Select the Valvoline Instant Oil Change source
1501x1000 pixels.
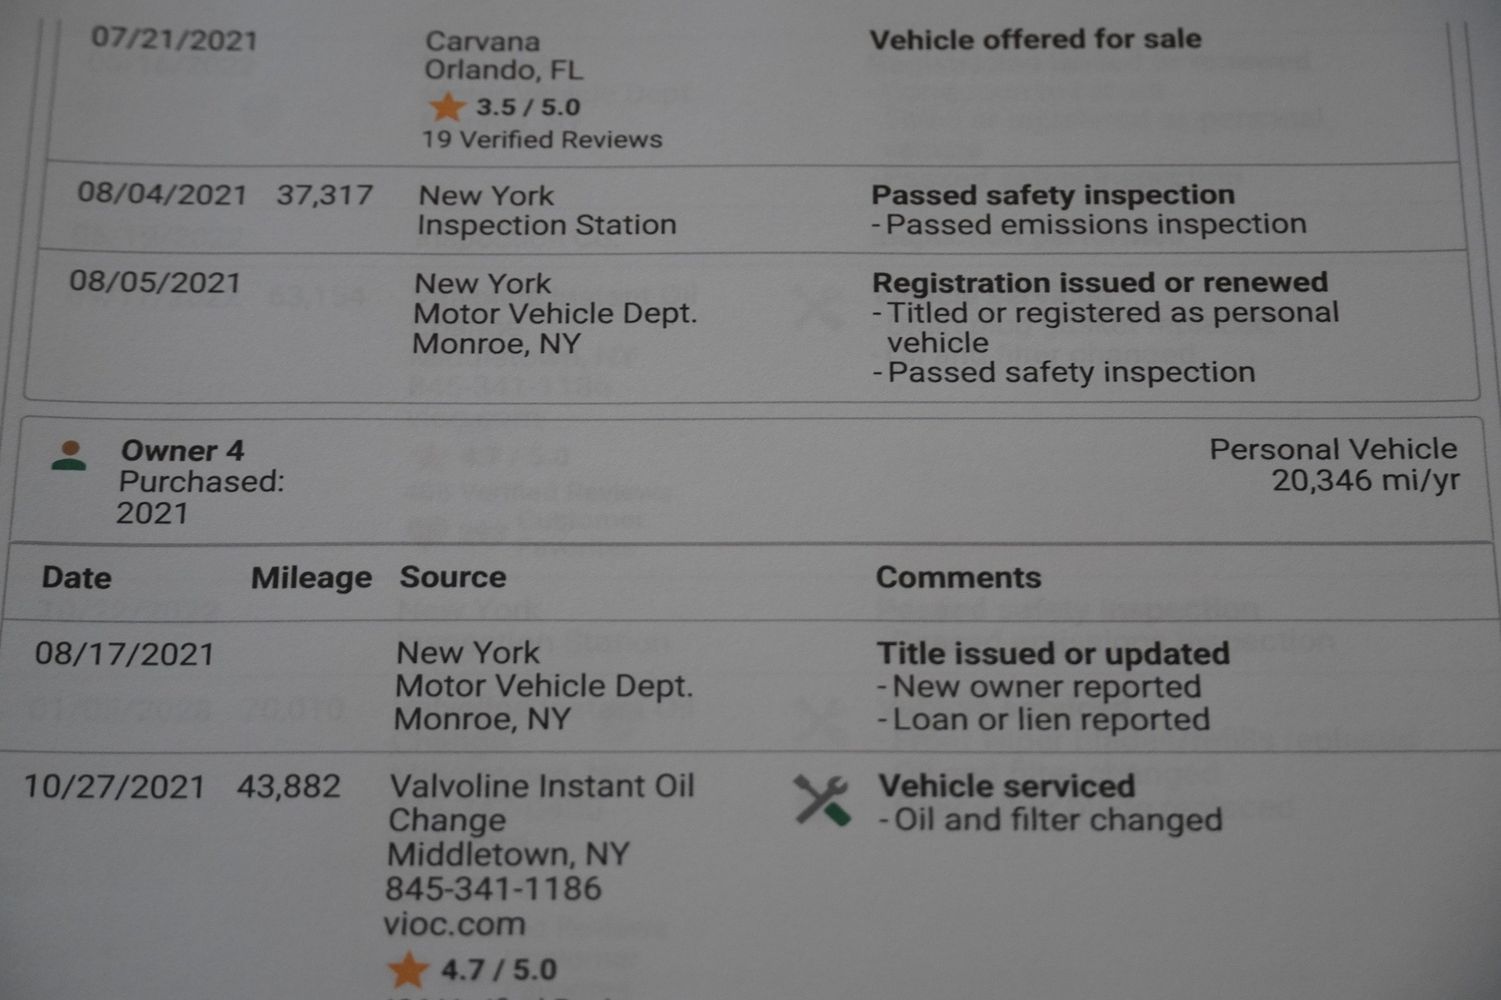541,786
